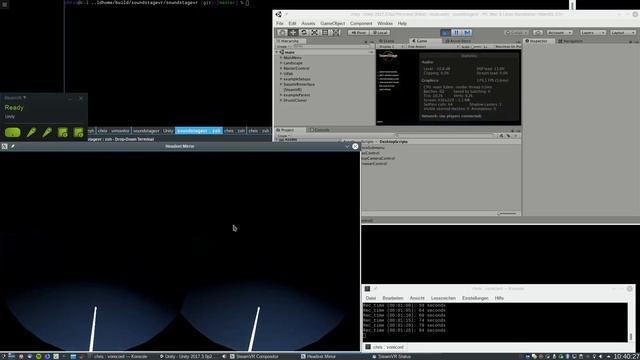The image size is (640, 360).
Task: Click the Hierarchy search field
Action: coord(331,47)
